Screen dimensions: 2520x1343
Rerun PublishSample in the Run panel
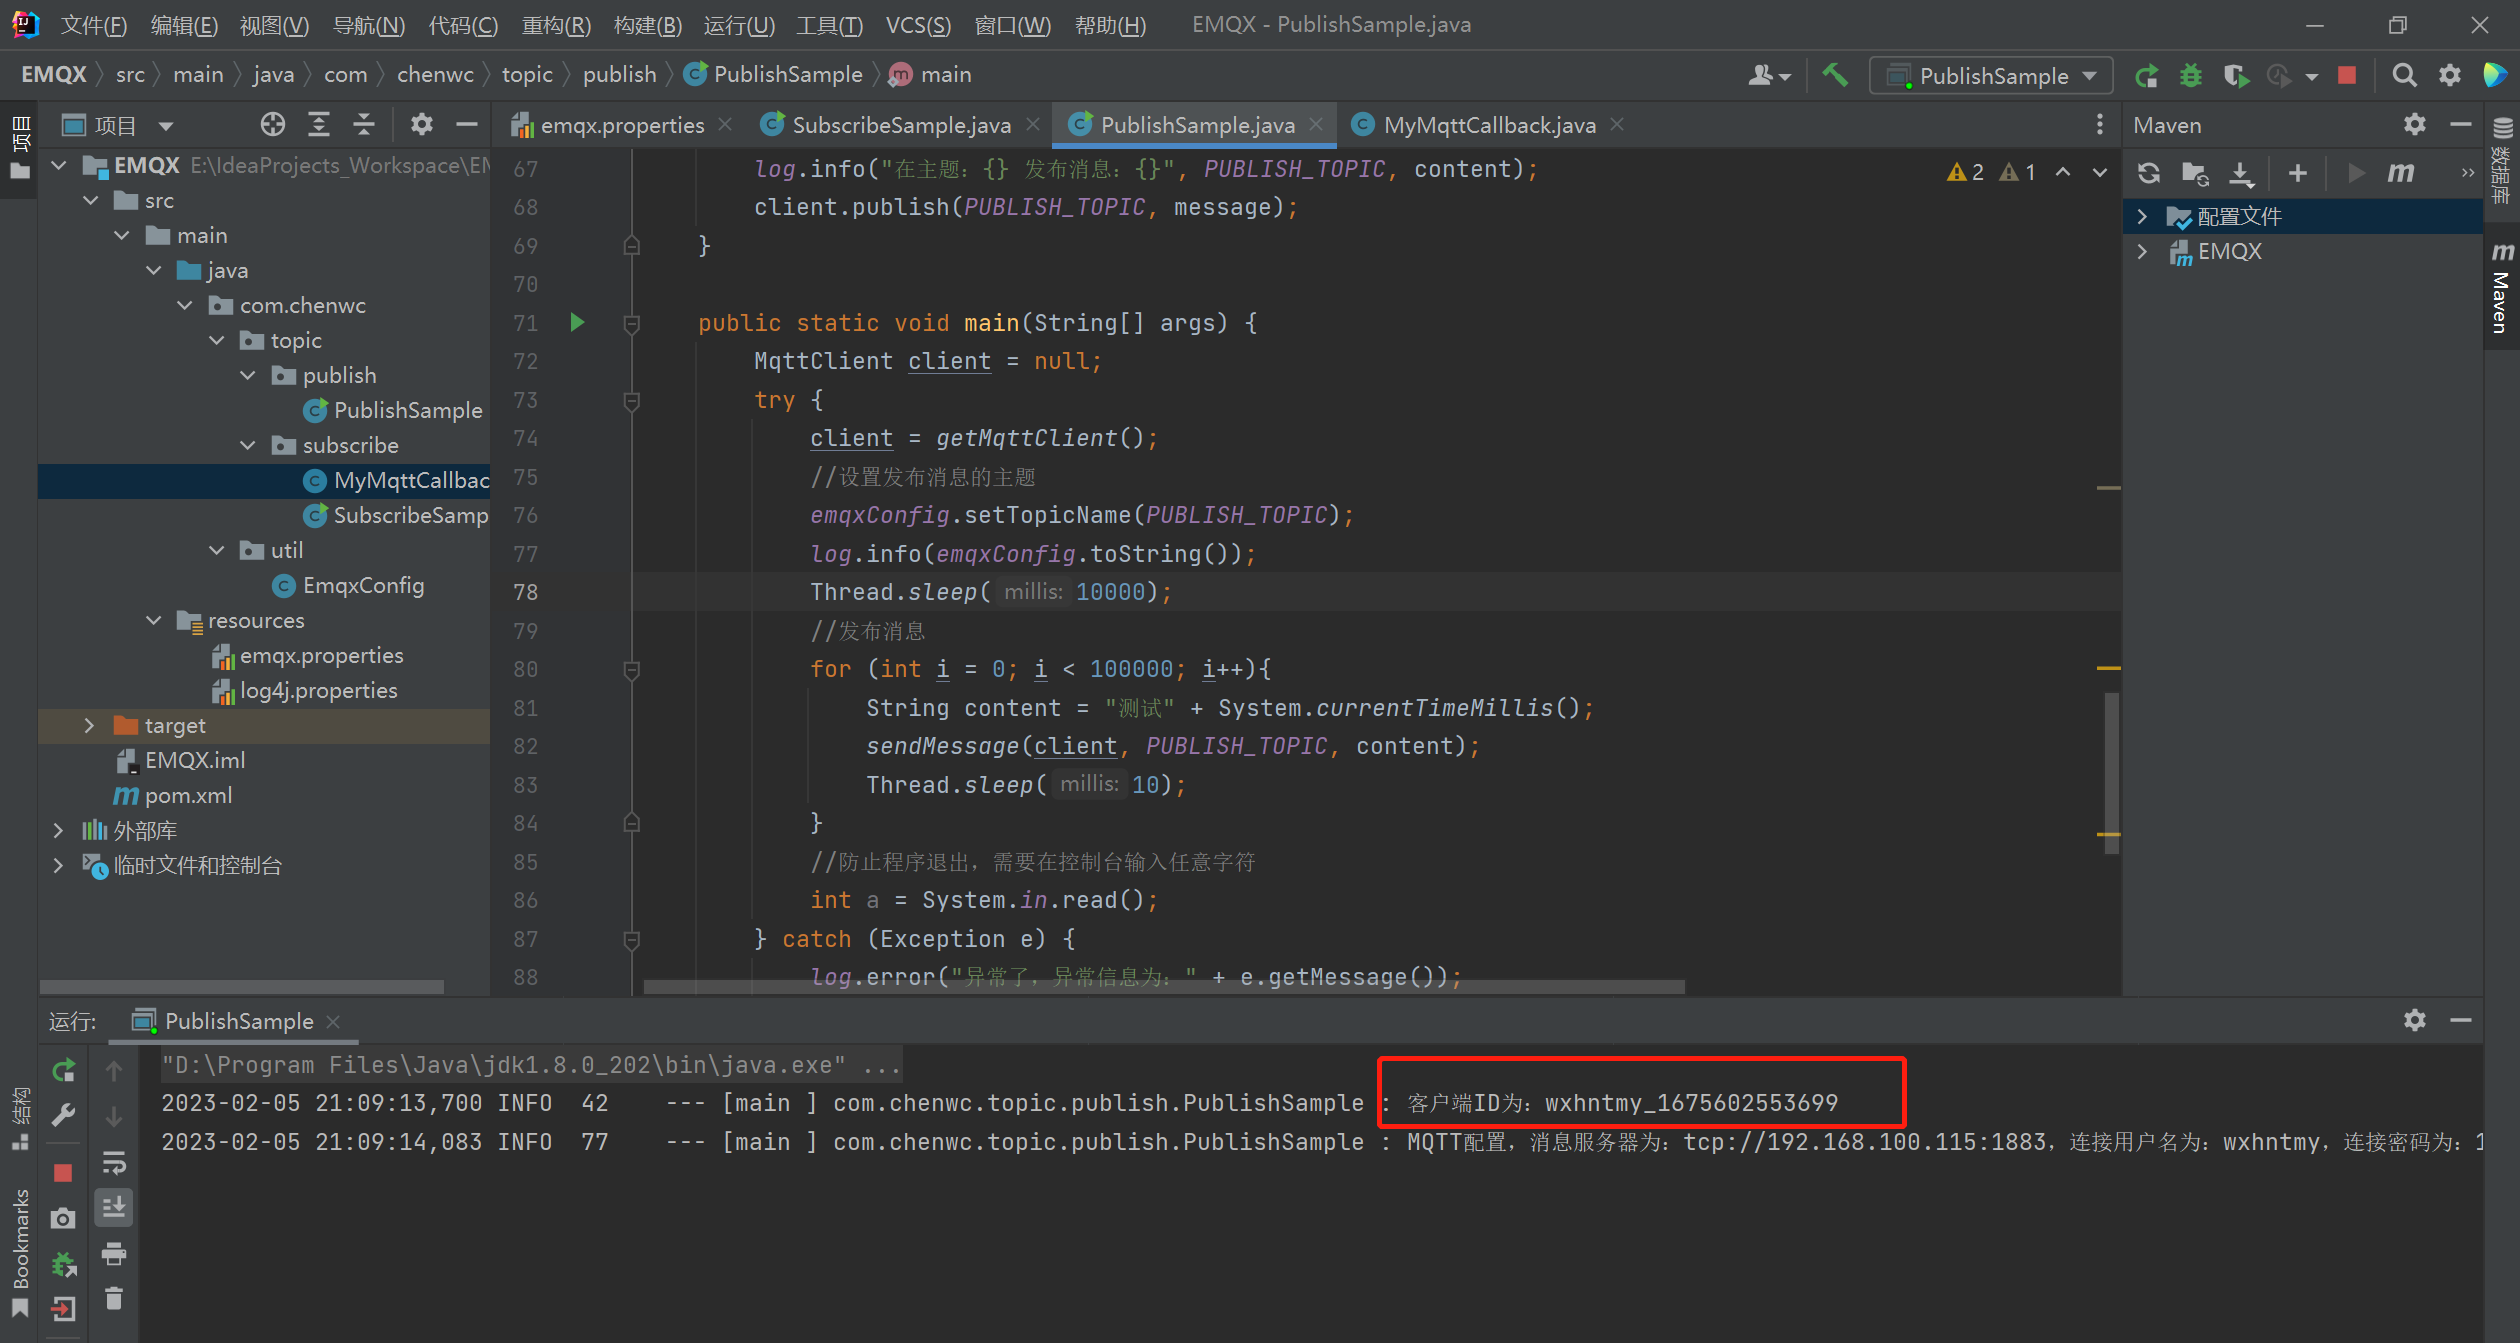pyautogui.click(x=64, y=1069)
